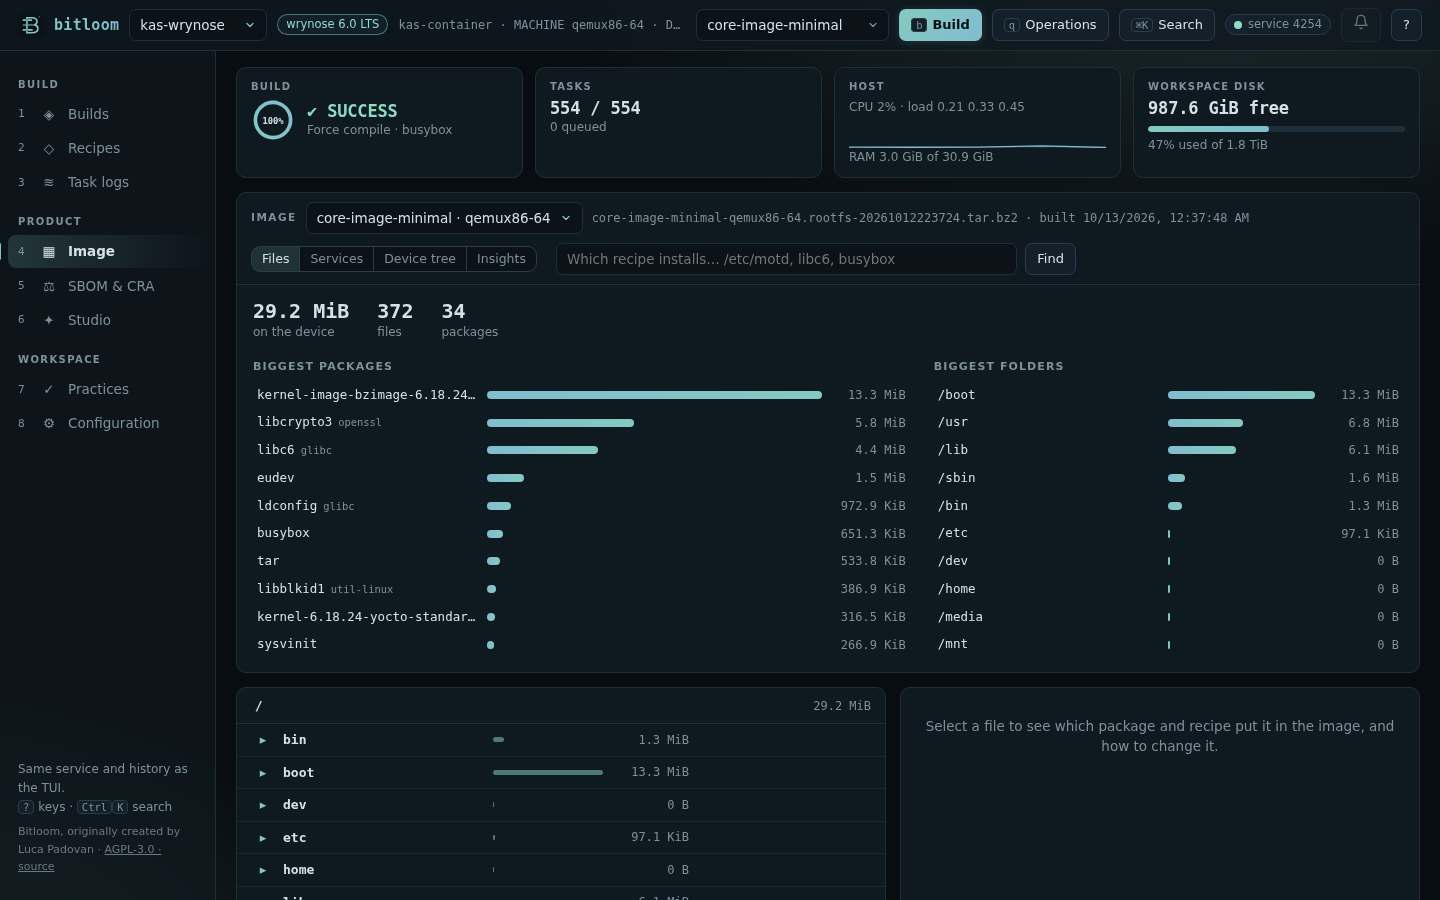Click the Image grid icon in sidebar
This screenshot has height=900, width=1440.
(x=49, y=252)
